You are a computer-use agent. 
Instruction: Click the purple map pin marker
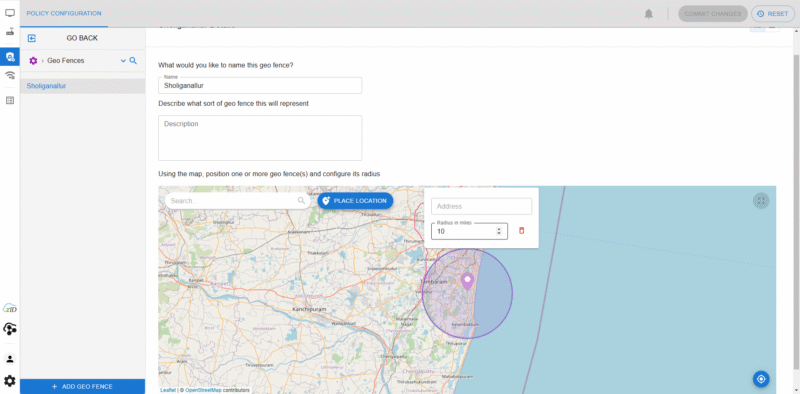467,282
